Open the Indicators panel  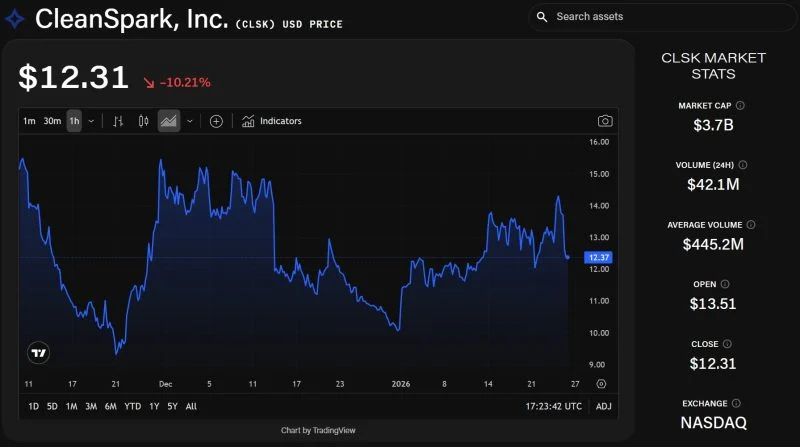(x=272, y=121)
